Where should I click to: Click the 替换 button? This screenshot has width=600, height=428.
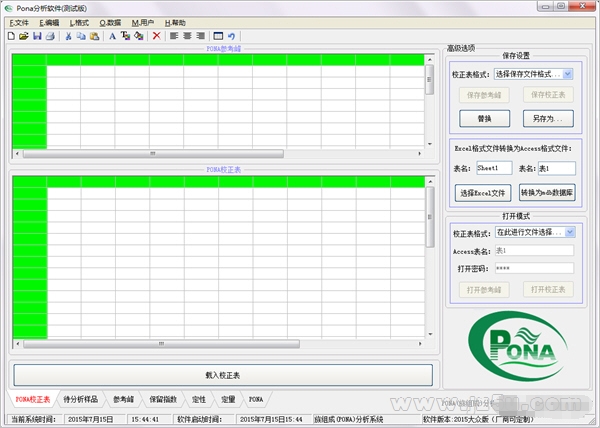484,119
